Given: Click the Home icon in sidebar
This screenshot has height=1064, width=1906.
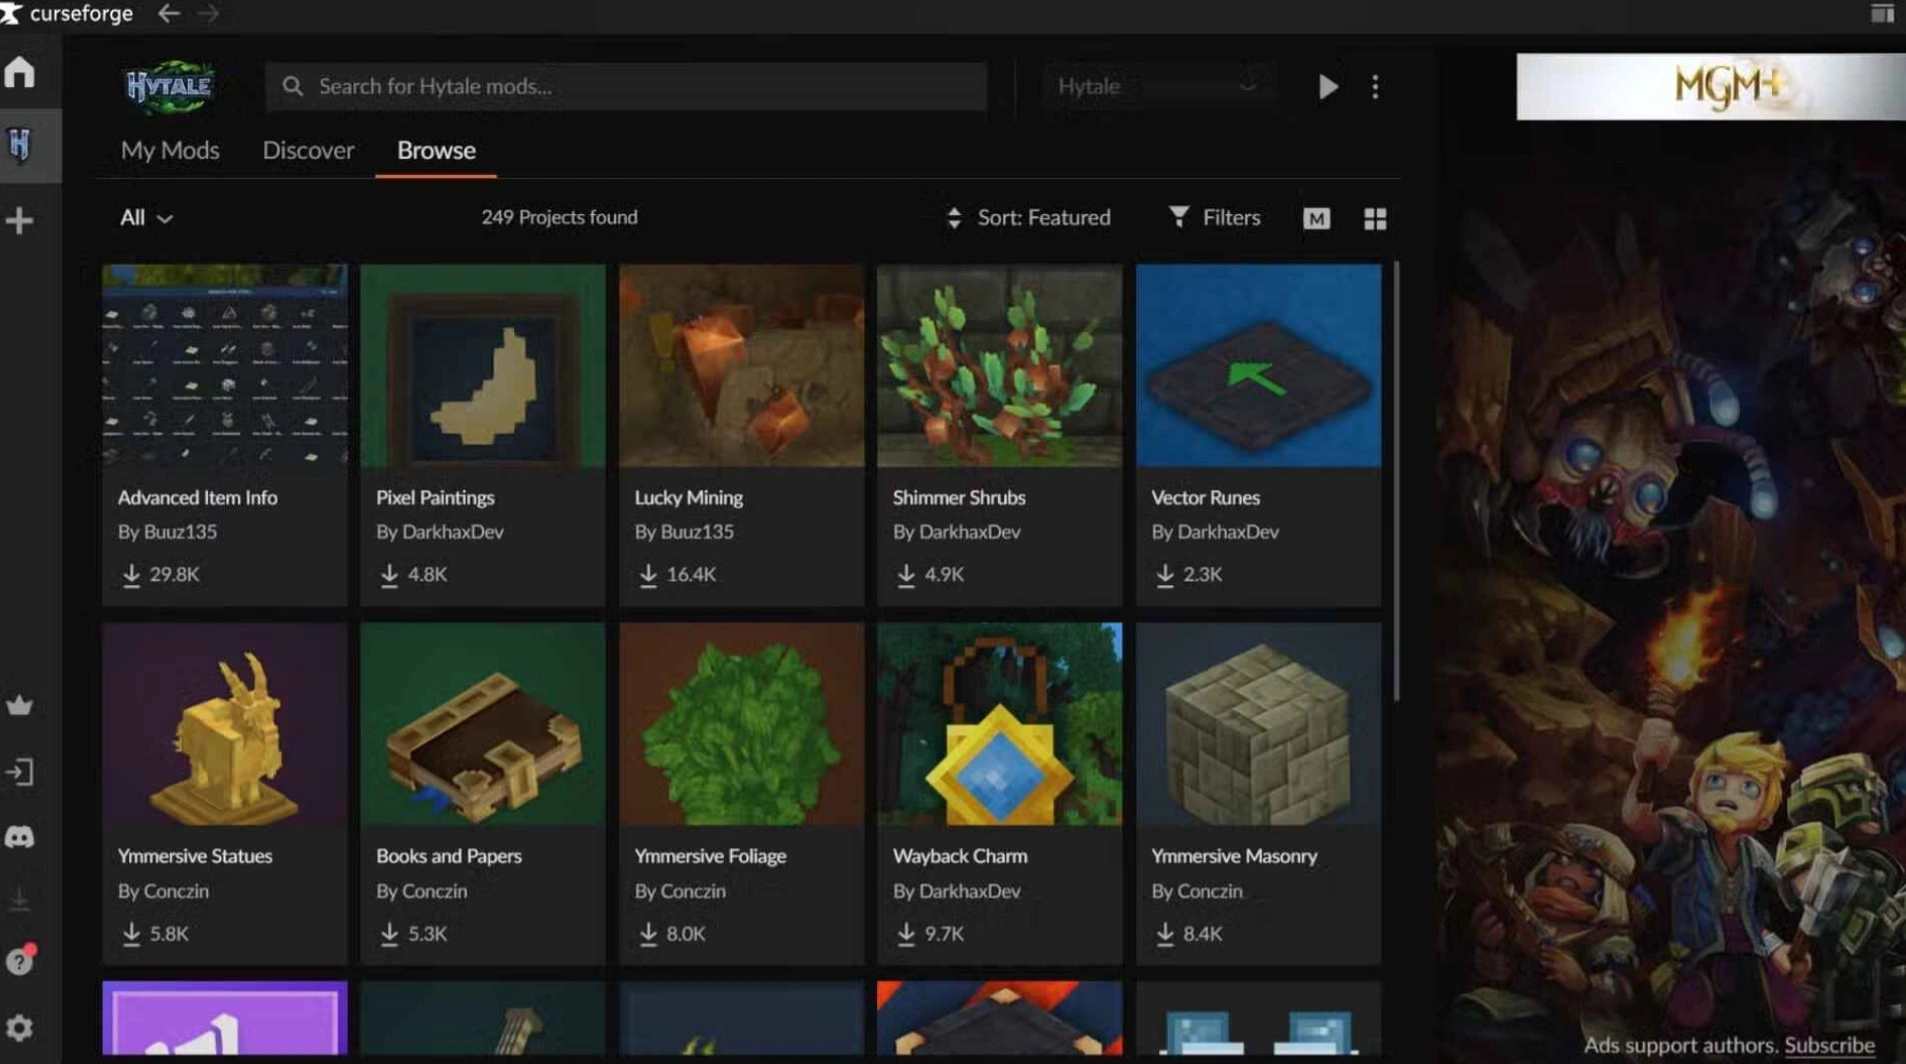Looking at the screenshot, I should pyautogui.click(x=20, y=72).
